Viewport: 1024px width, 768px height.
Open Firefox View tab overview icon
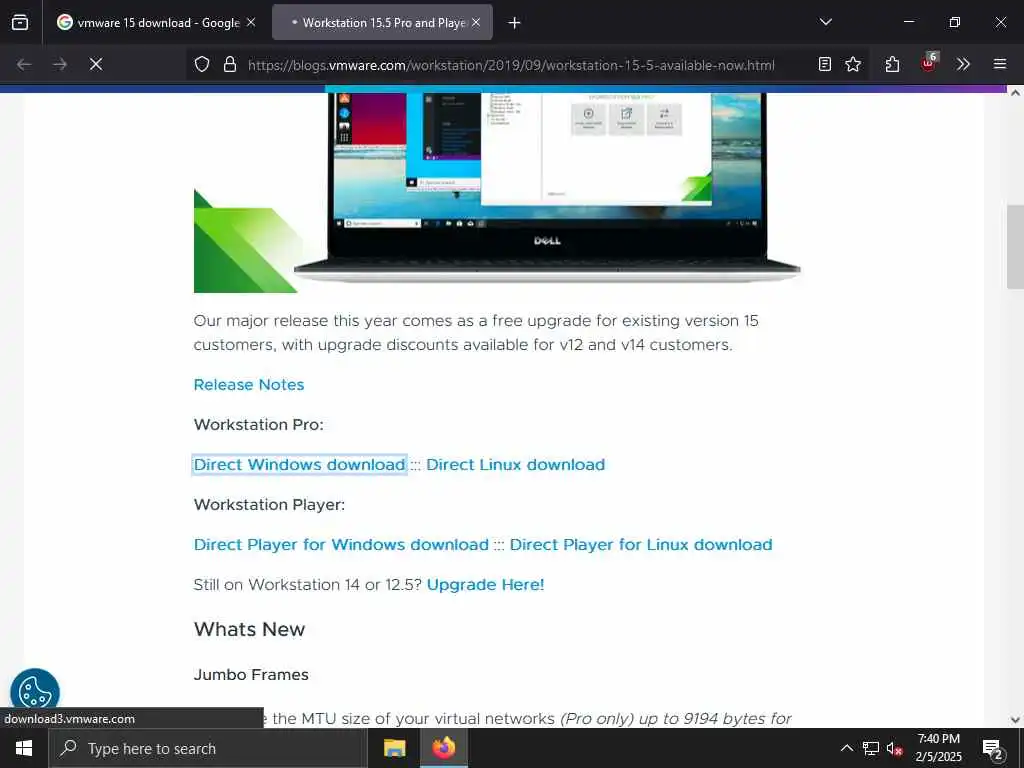point(20,23)
